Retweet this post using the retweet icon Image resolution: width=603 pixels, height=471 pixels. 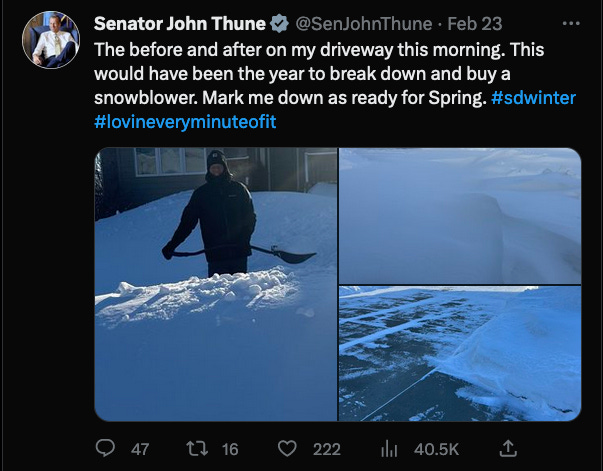point(198,449)
